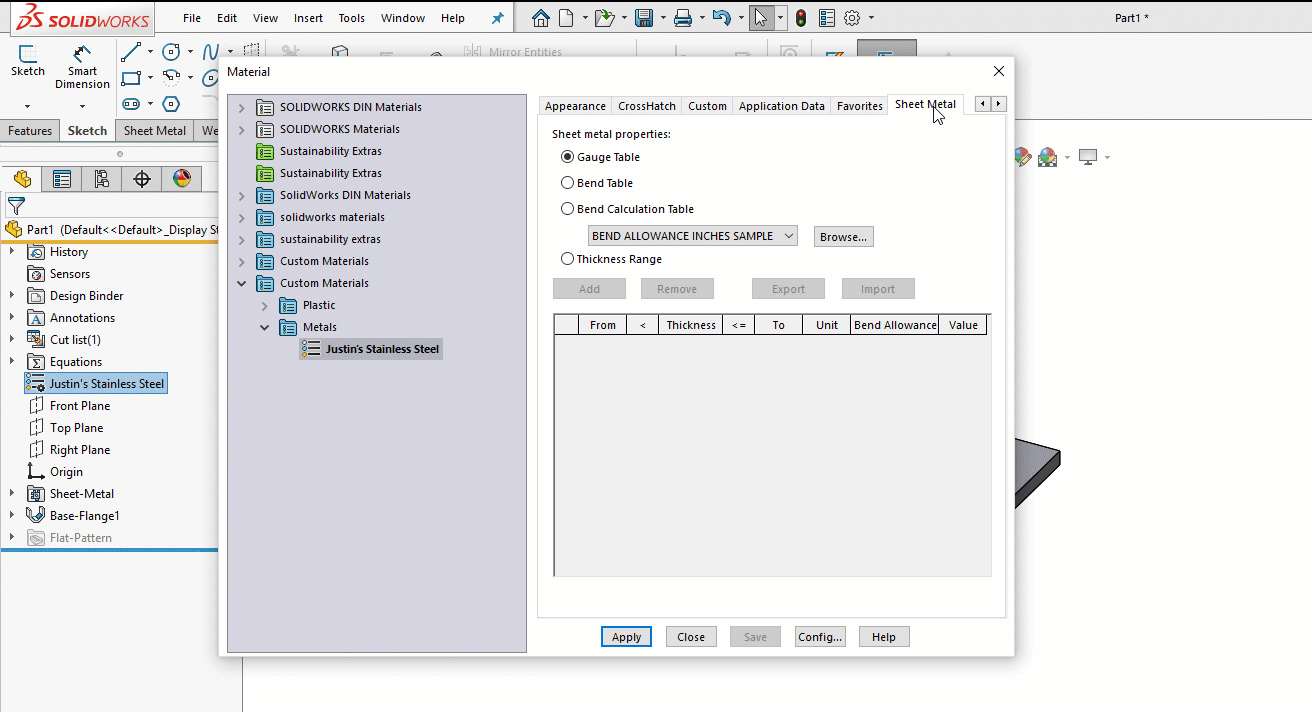Select the Line sketch tool
The width and height of the screenshot is (1312, 712).
coord(130,51)
